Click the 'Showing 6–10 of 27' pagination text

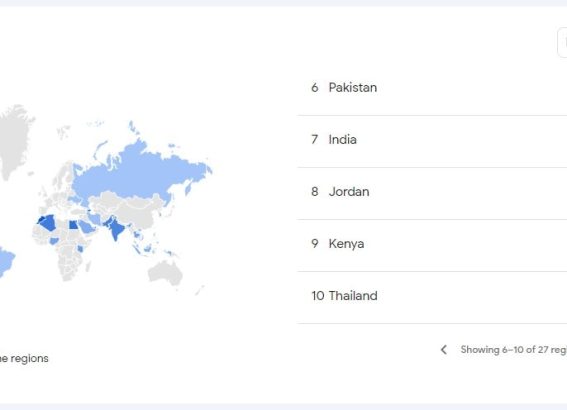(513, 350)
